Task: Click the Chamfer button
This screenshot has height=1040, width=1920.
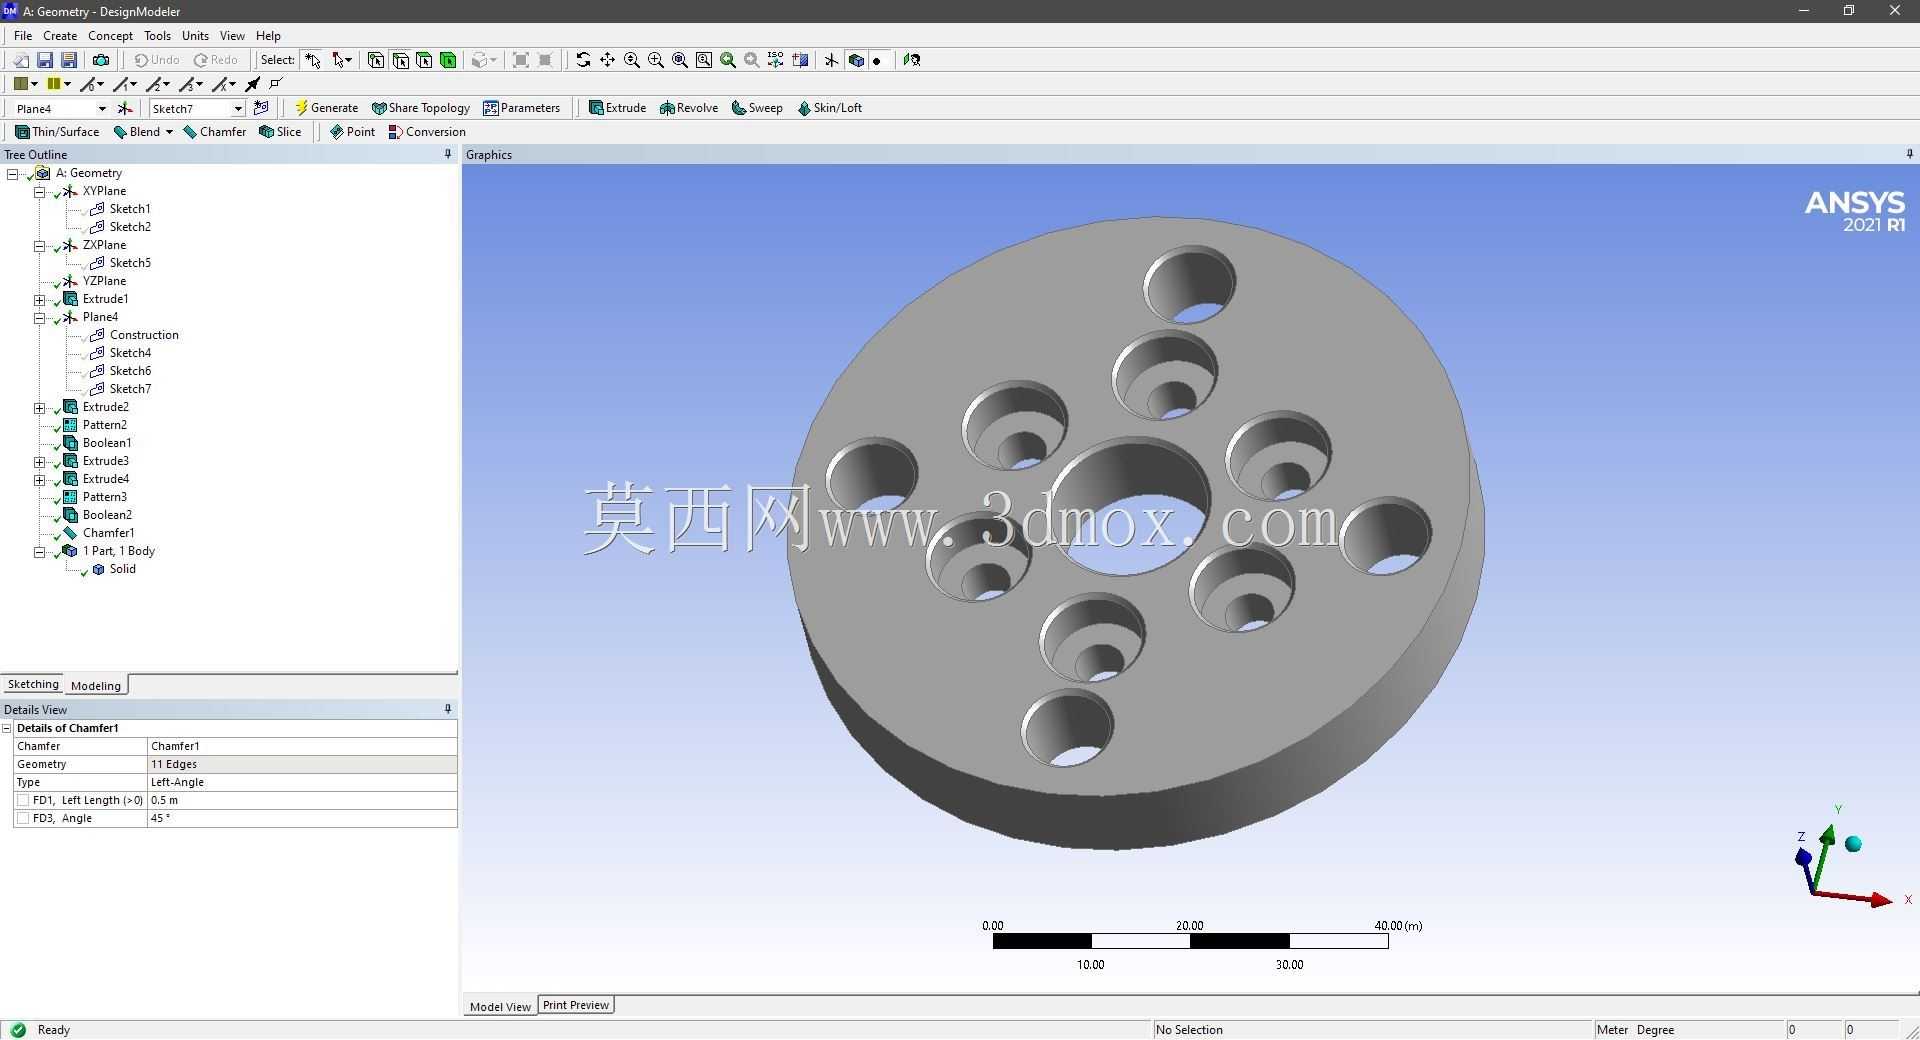Action: click(x=214, y=132)
